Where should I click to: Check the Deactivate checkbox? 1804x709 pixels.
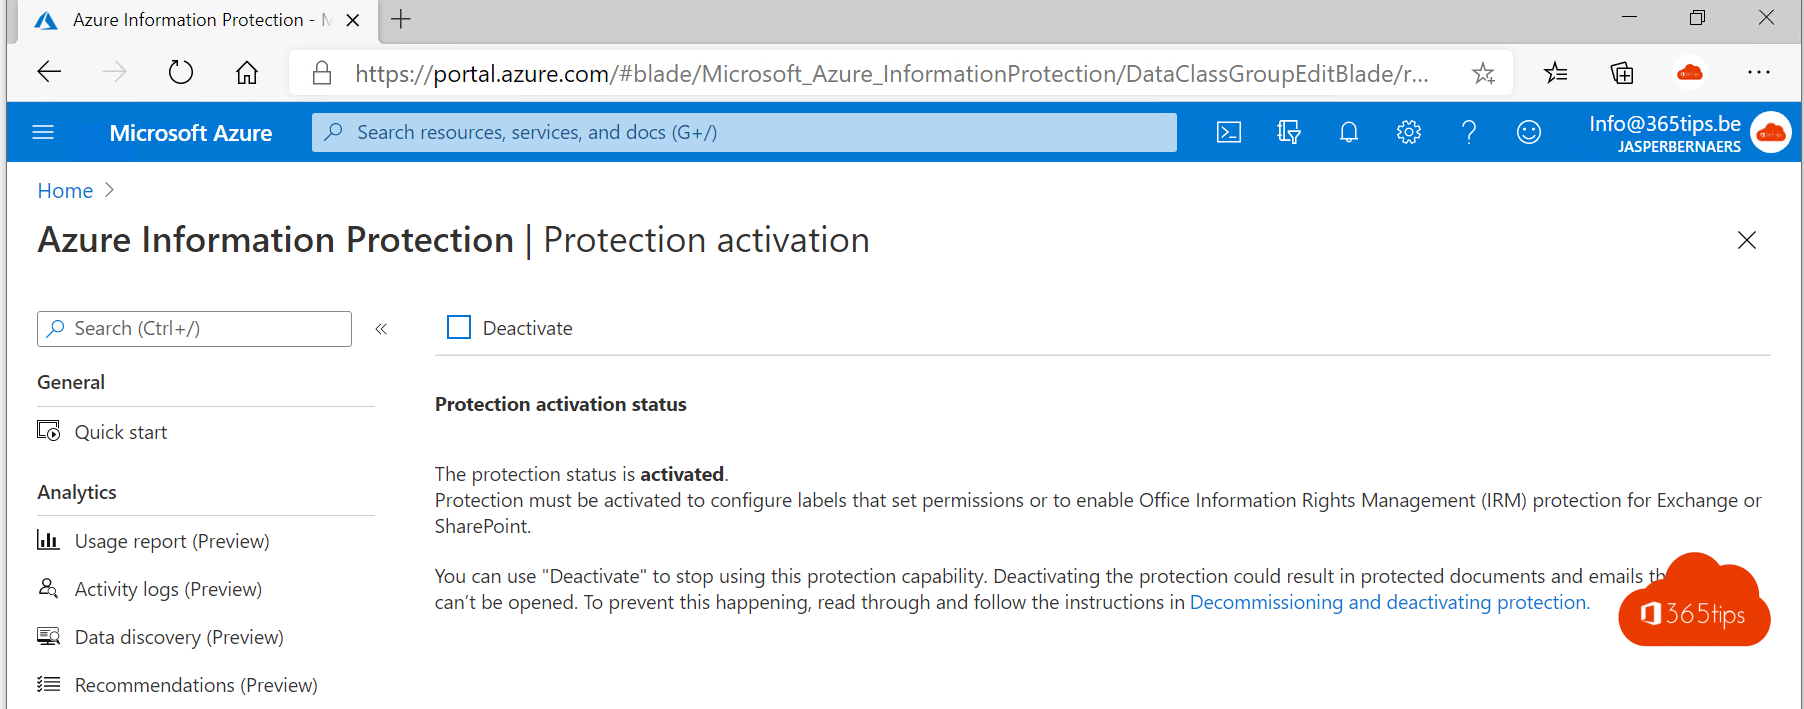click(458, 327)
